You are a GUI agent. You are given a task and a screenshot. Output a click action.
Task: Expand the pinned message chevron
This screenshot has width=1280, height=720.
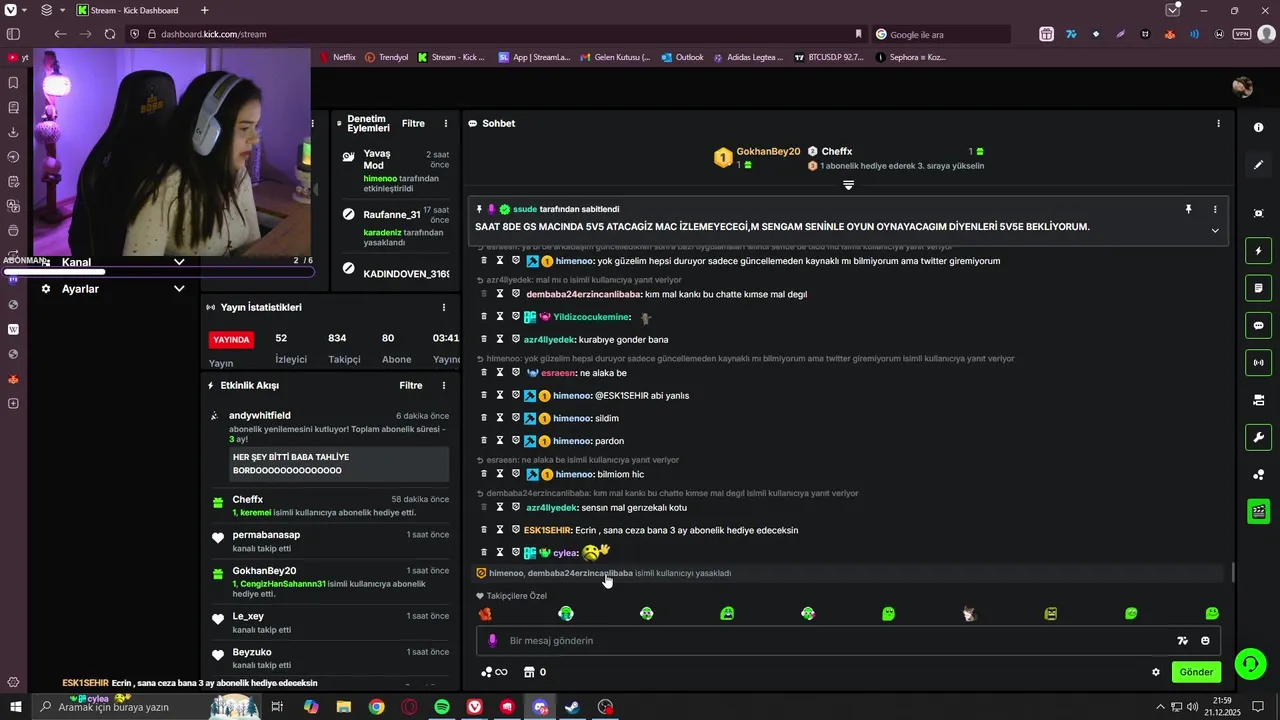(1215, 230)
